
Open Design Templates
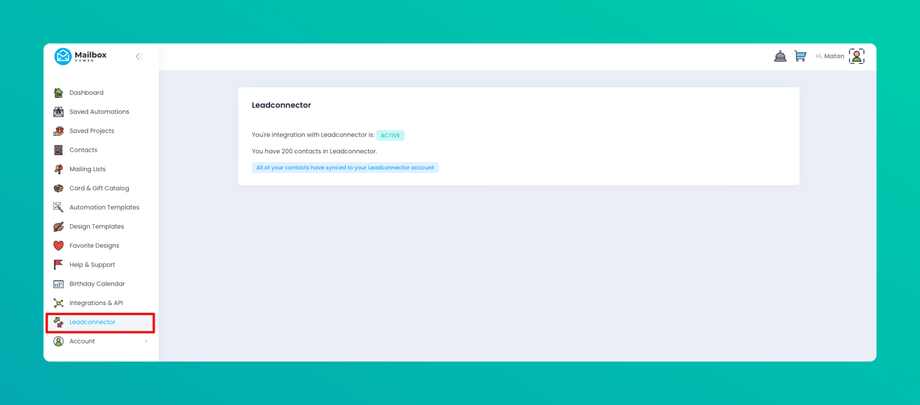pyautogui.click(x=97, y=227)
